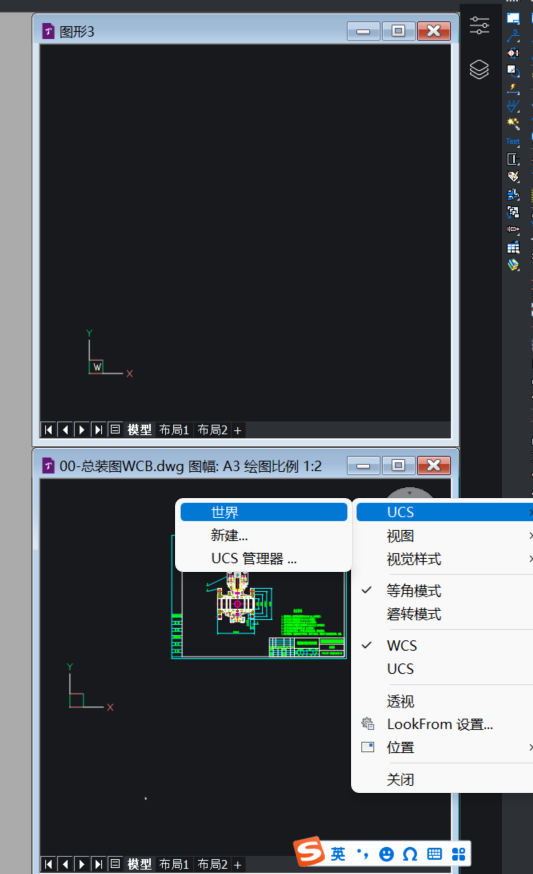Click the book library icon in toolbar
The image size is (533, 874).
[513, 265]
